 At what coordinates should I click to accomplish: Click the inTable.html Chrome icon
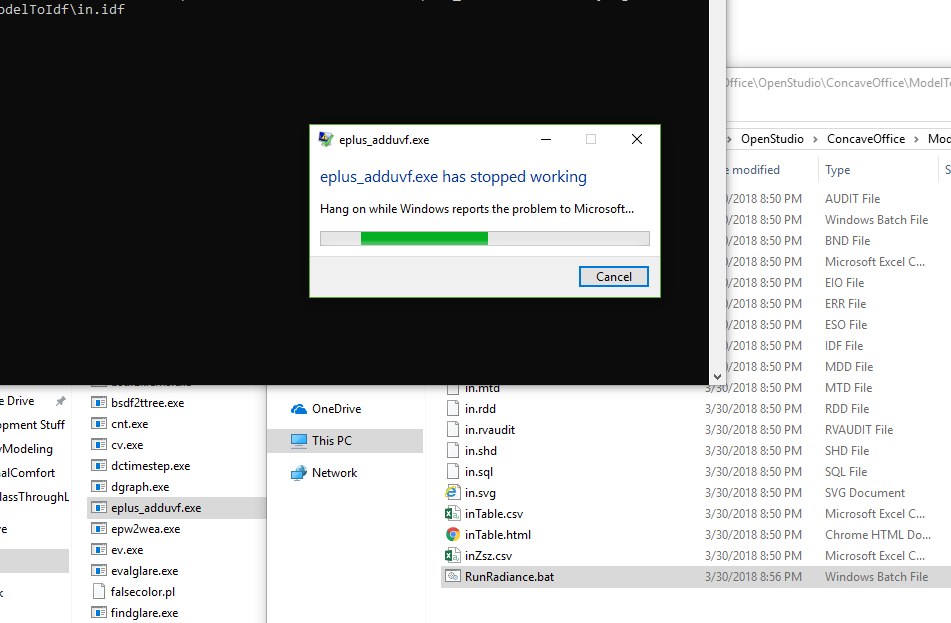coord(452,534)
